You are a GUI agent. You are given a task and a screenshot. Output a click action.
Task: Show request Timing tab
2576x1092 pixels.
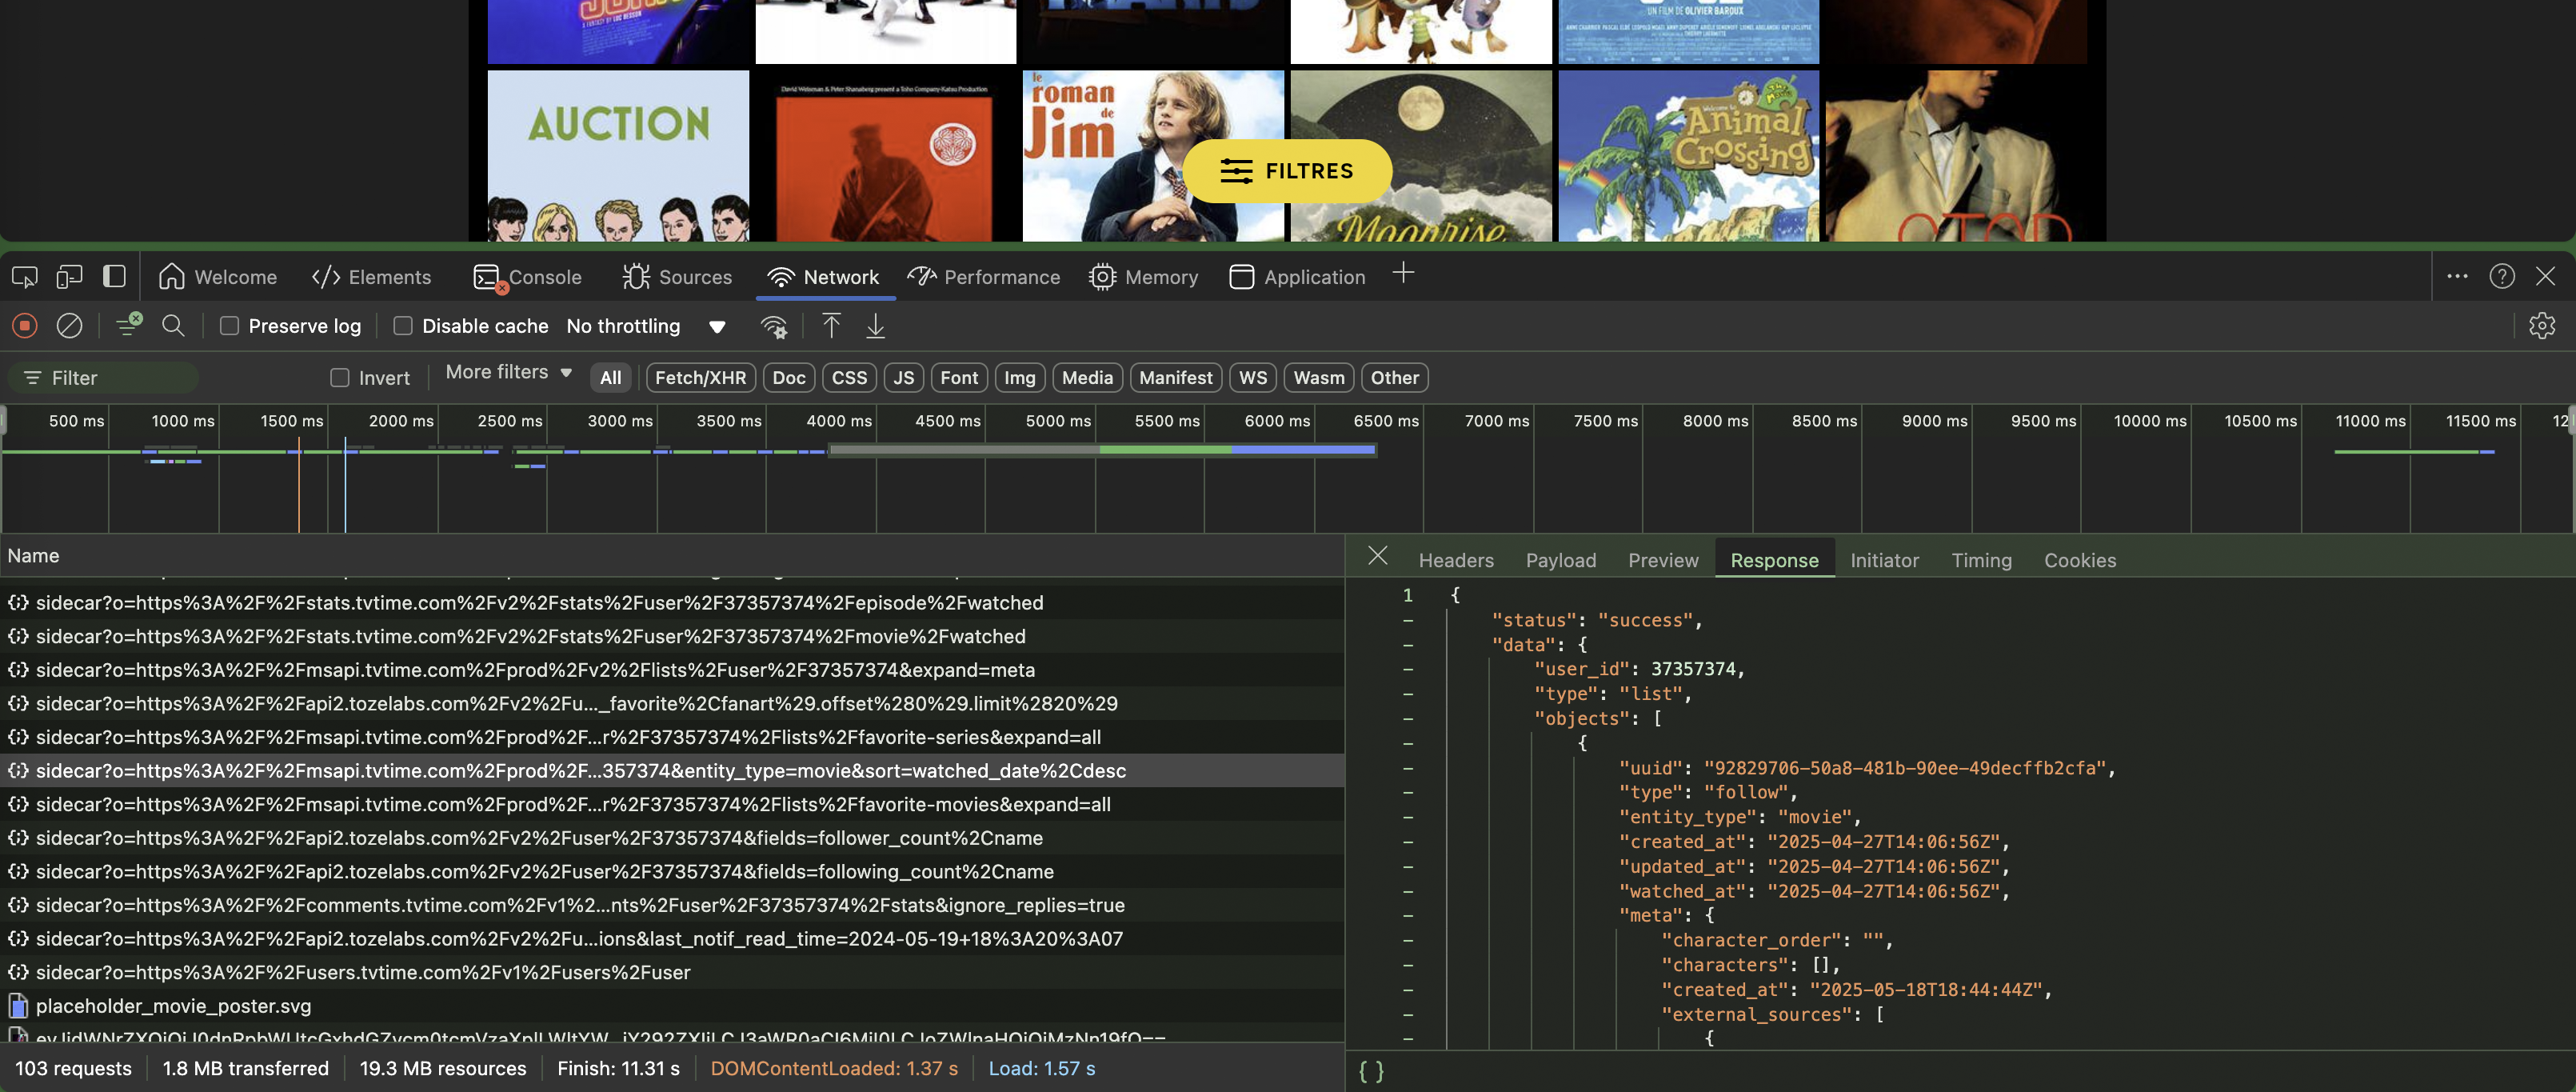[1981, 561]
